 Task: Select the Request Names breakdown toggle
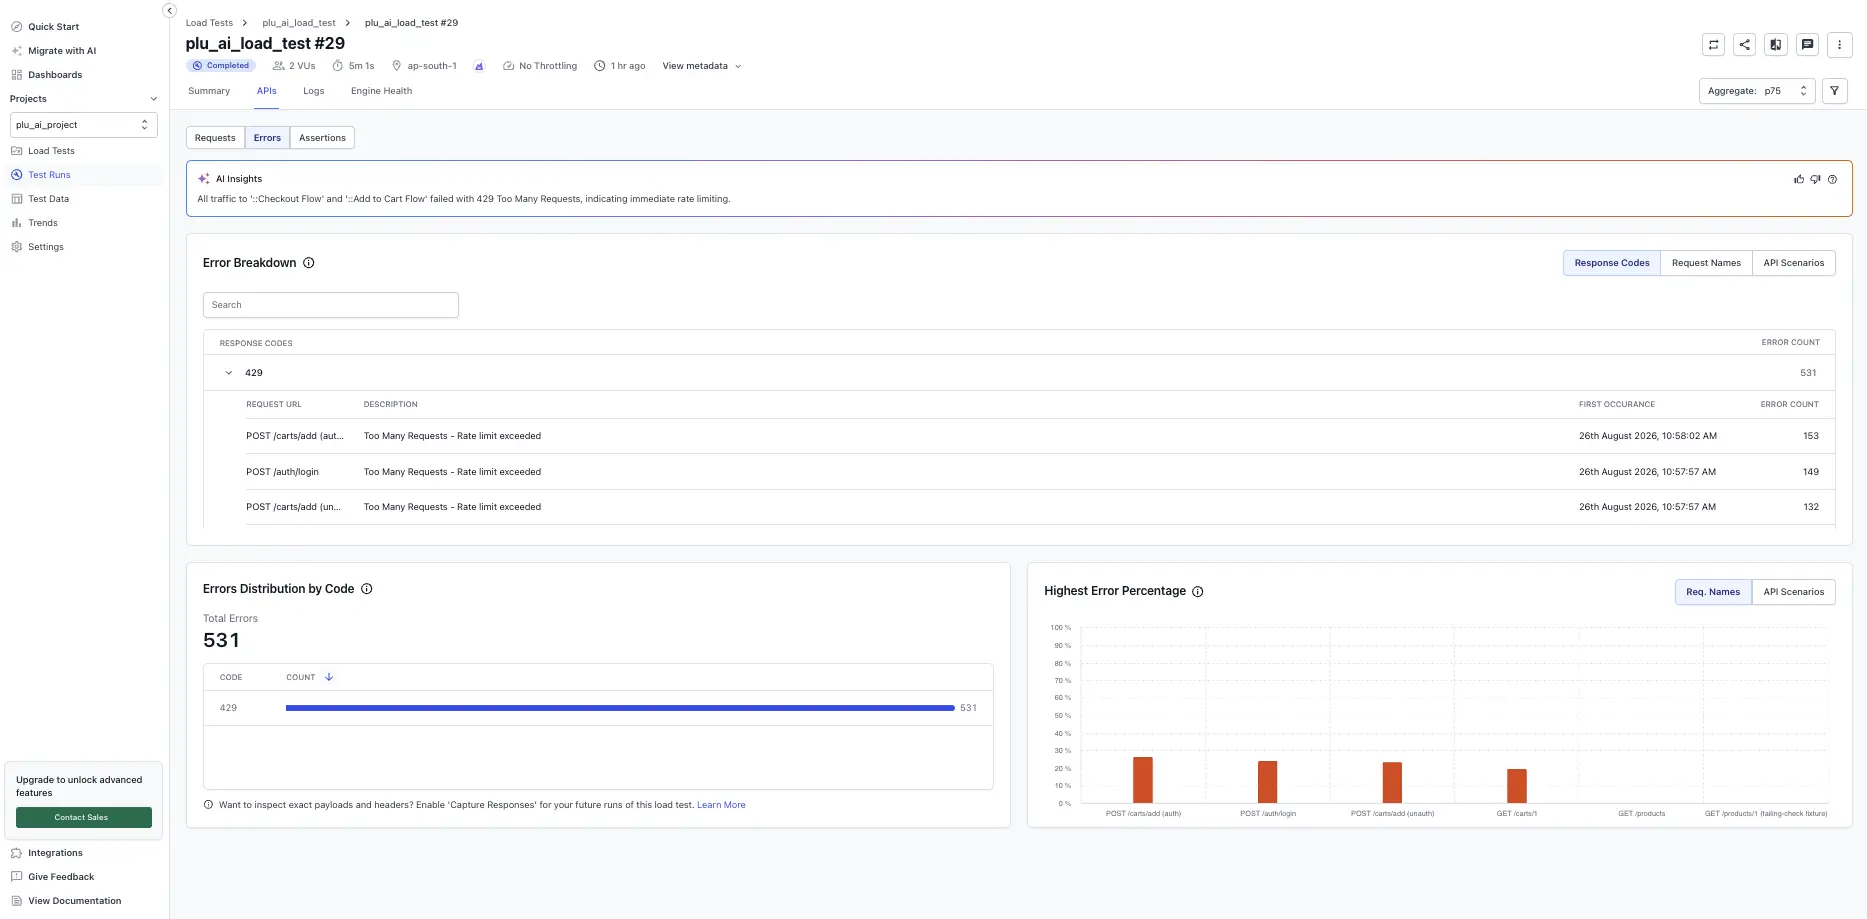pos(1706,263)
